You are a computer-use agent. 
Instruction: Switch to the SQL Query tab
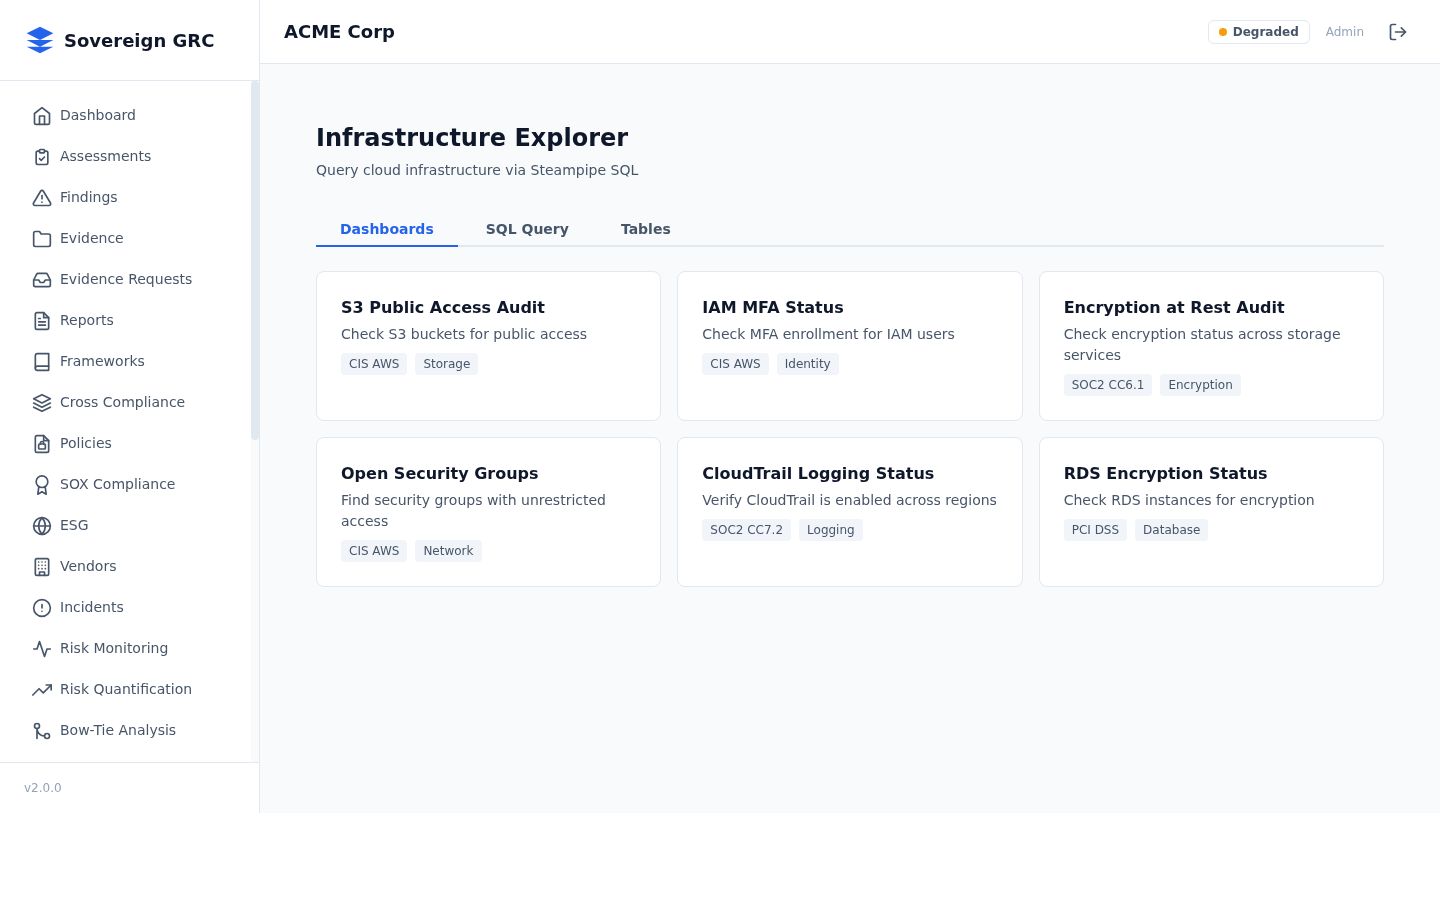[x=527, y=229]
